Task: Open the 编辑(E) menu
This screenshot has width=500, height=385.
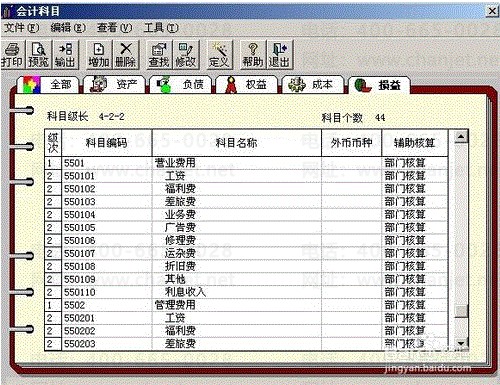Action: click(x=68, y=28)
